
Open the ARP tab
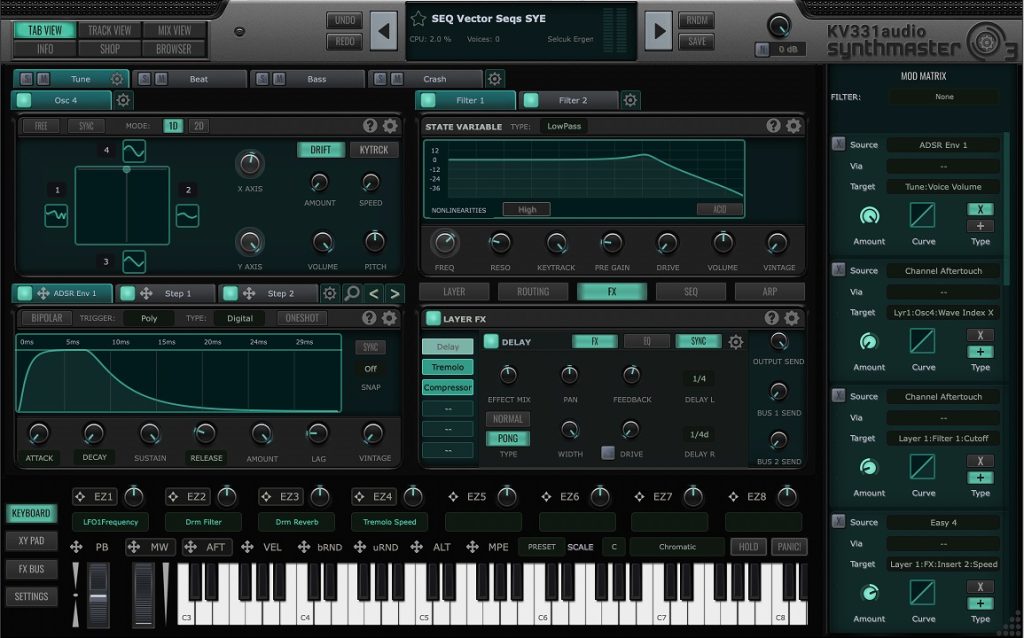[x=769, y=292]
